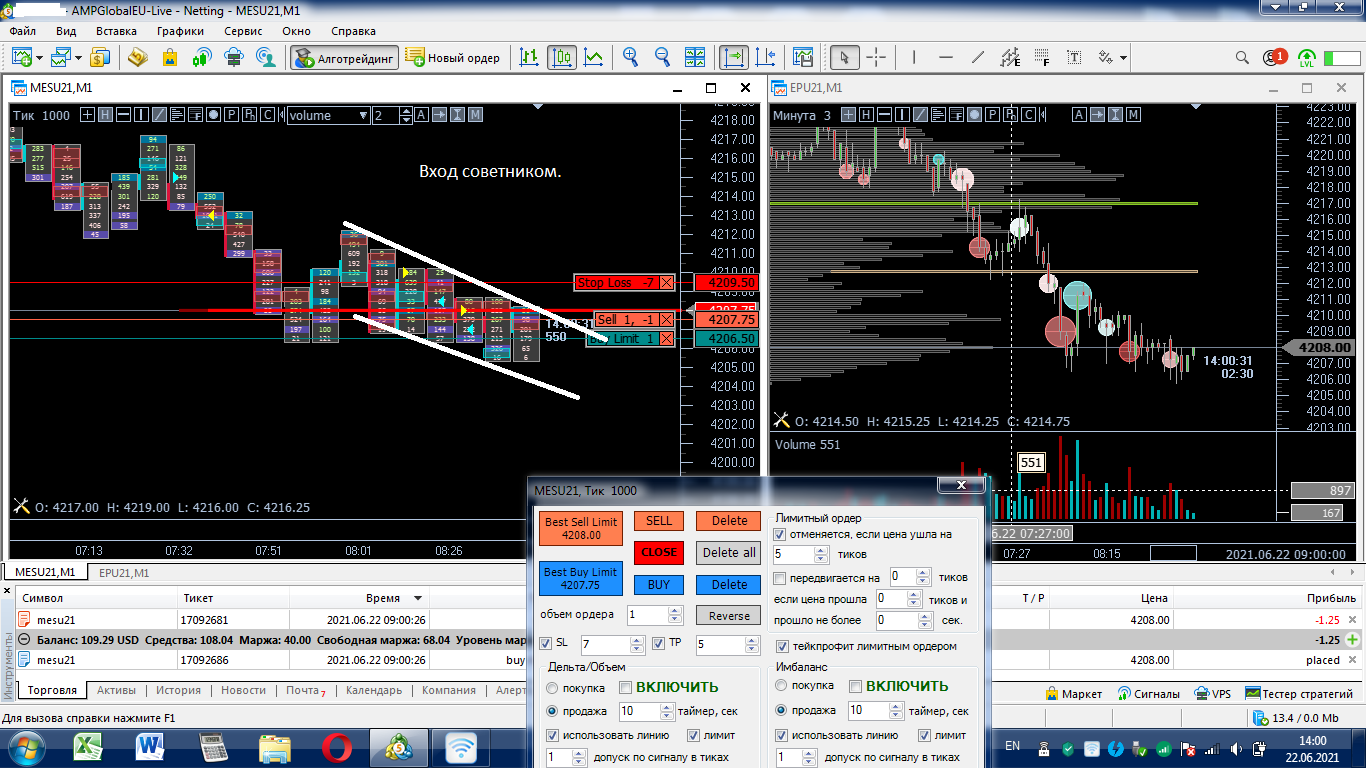Viewport: 1366px width, 768px height.
Task: Expand the graphical objects dropdown in the toolbar
Action: click(x=1123, y=58)
